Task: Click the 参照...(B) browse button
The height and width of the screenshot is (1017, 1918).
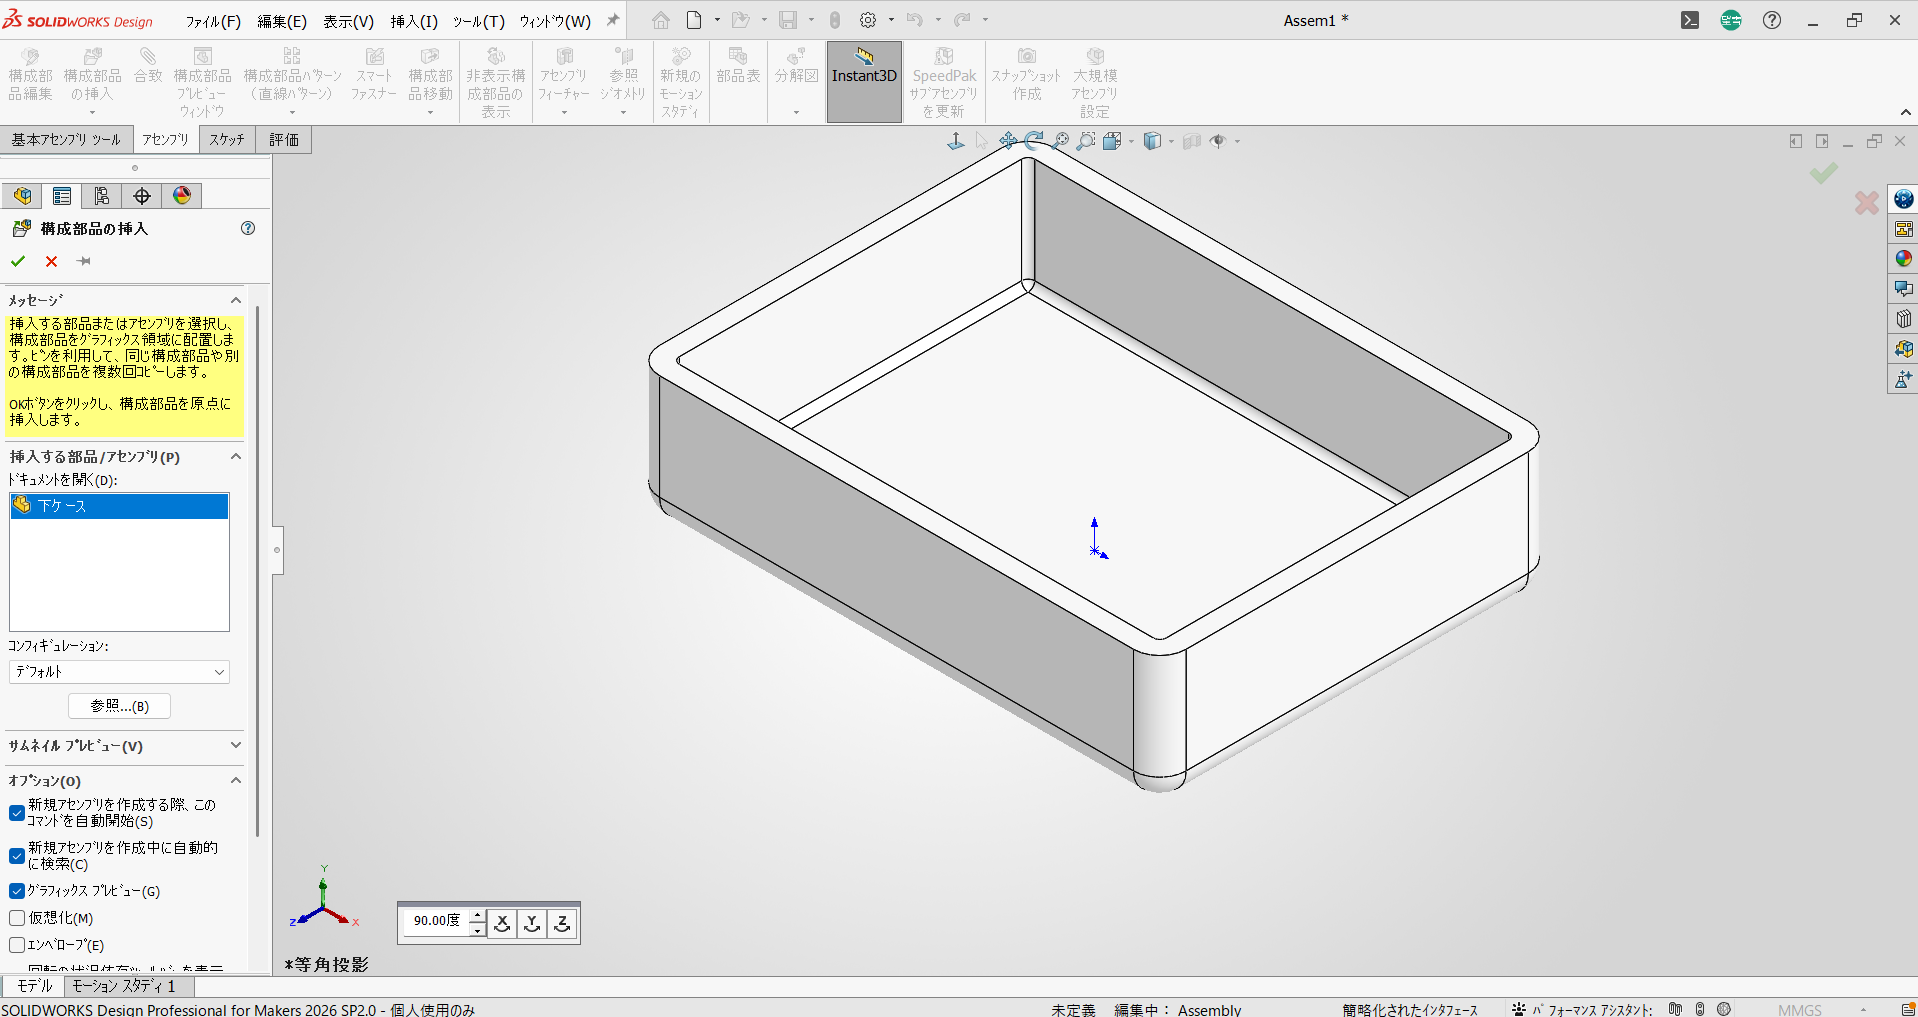Action: click(119, 706)
